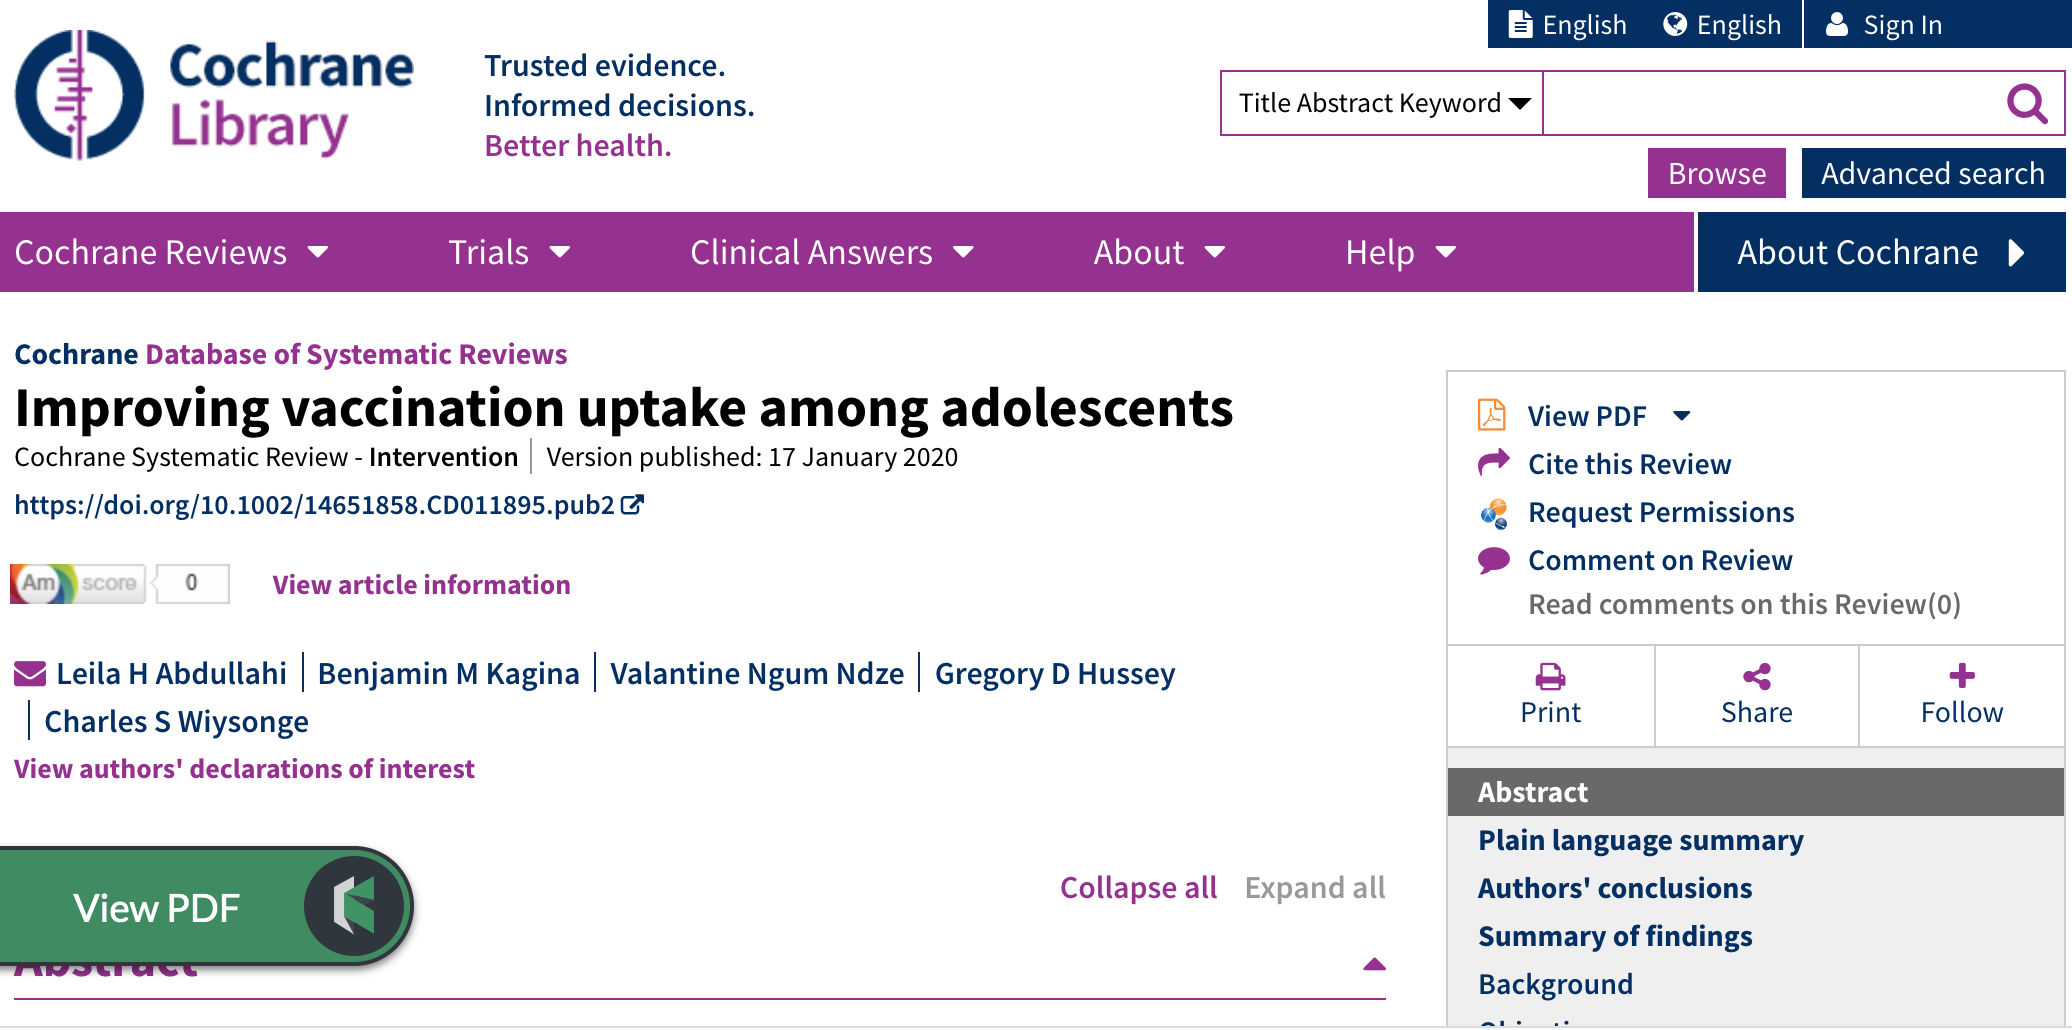Open the Title Abstract Keyword dropdown

[x=1382, y=103]
